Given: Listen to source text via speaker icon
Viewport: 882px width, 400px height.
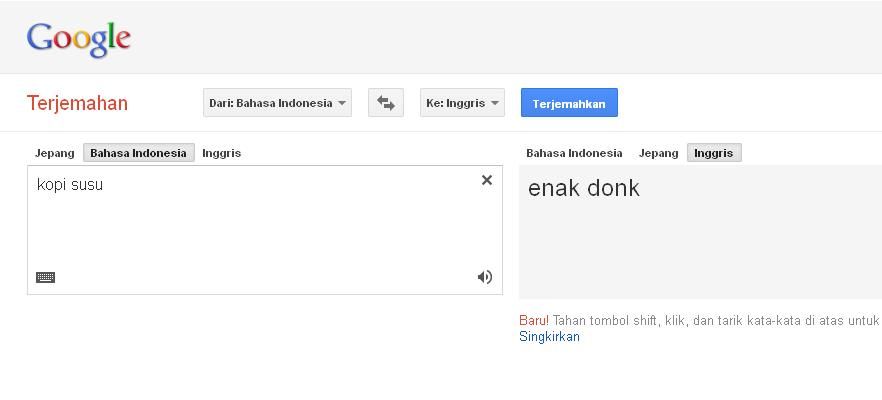Looking at the screenshot, I should pos(485,277).
